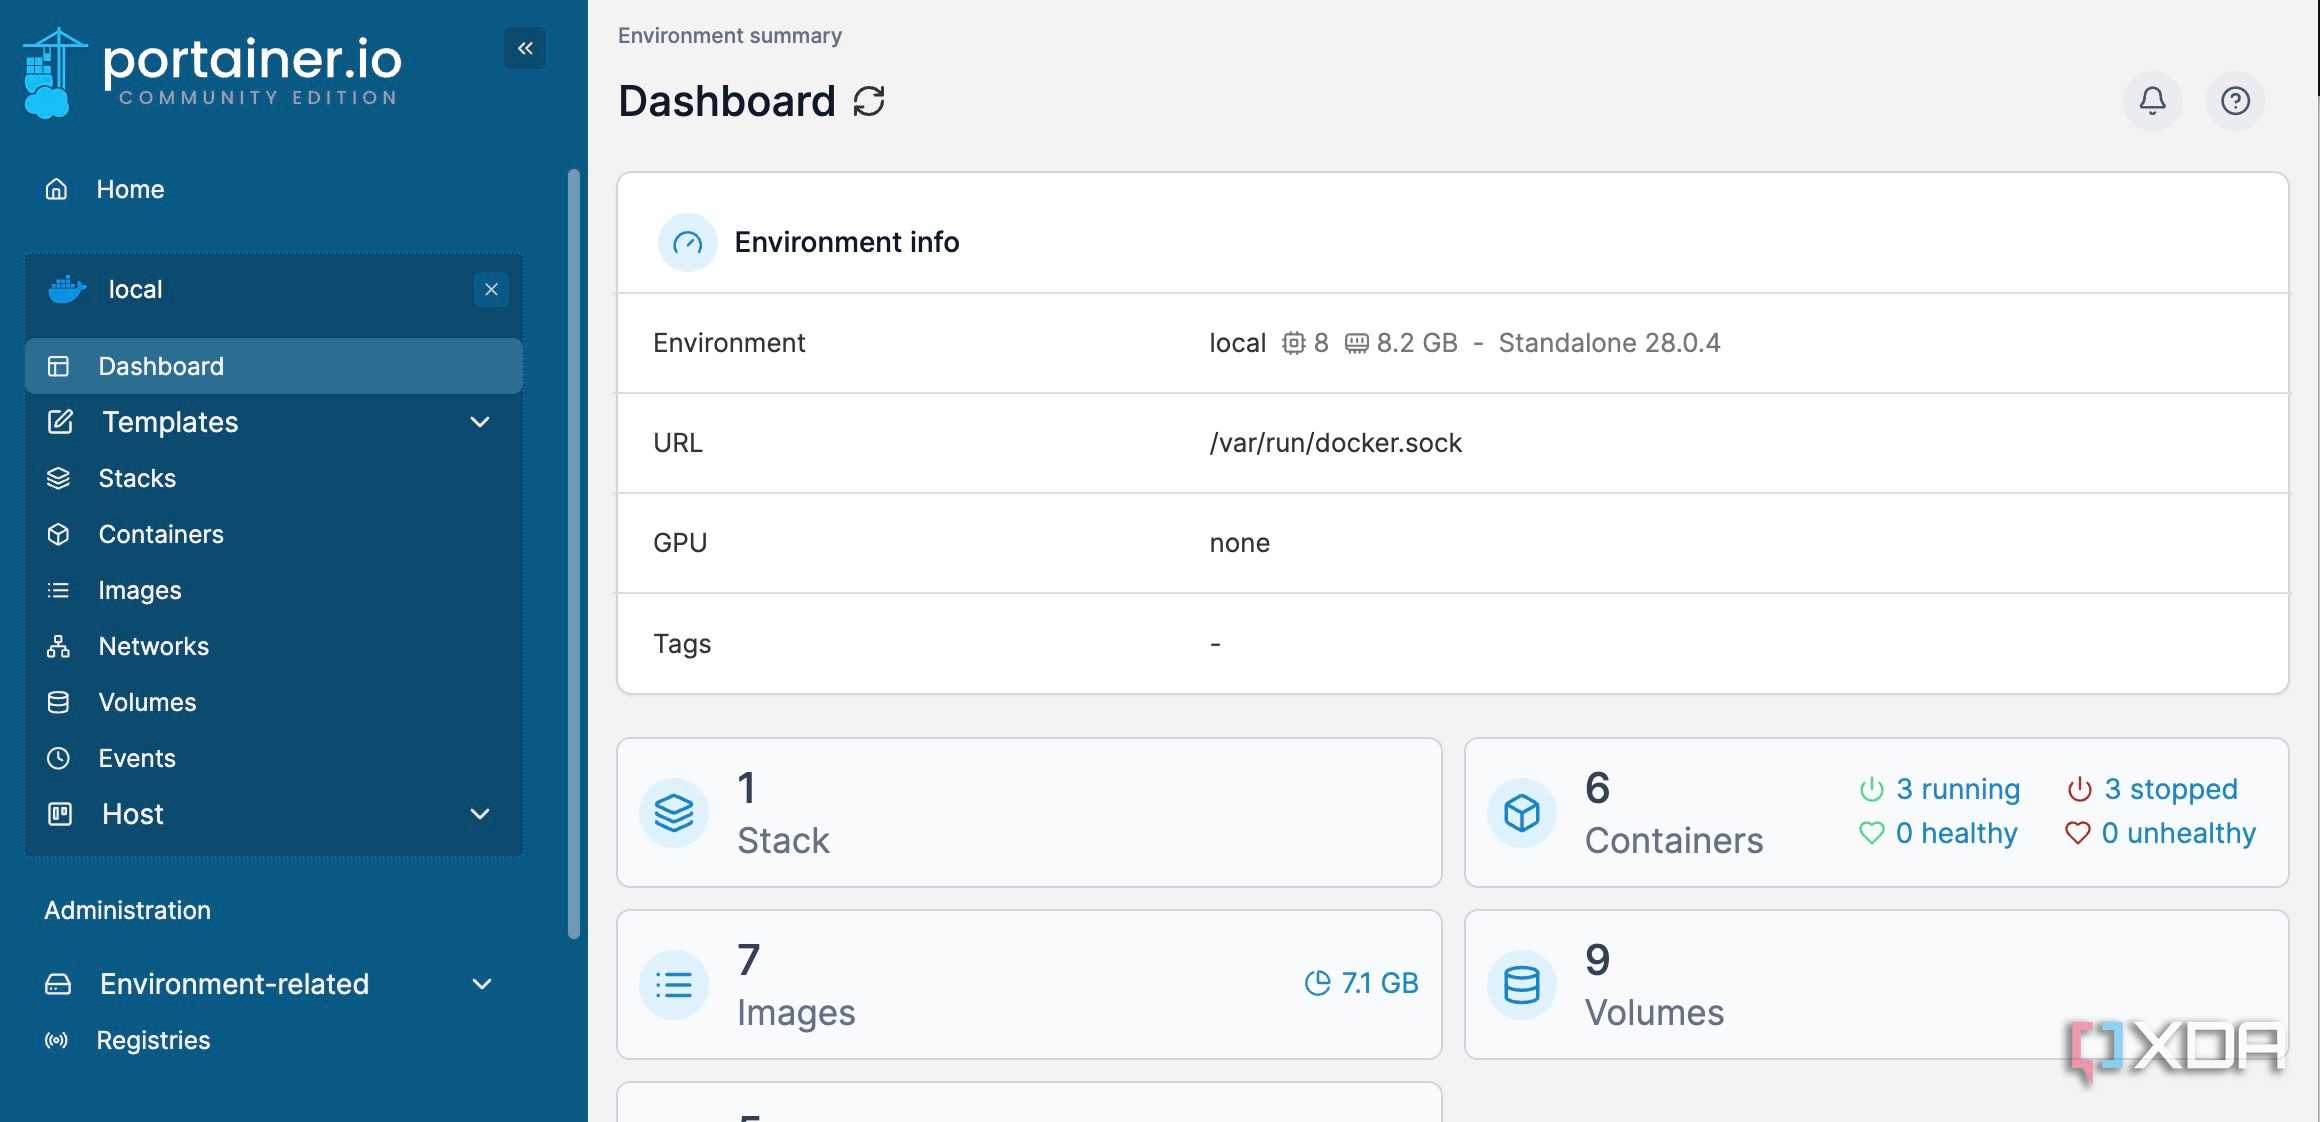The width and height of the screenshot is (2320, 1122).
Task: Click the /var/run/docker.sock URL value
Action: point(1336,443)
